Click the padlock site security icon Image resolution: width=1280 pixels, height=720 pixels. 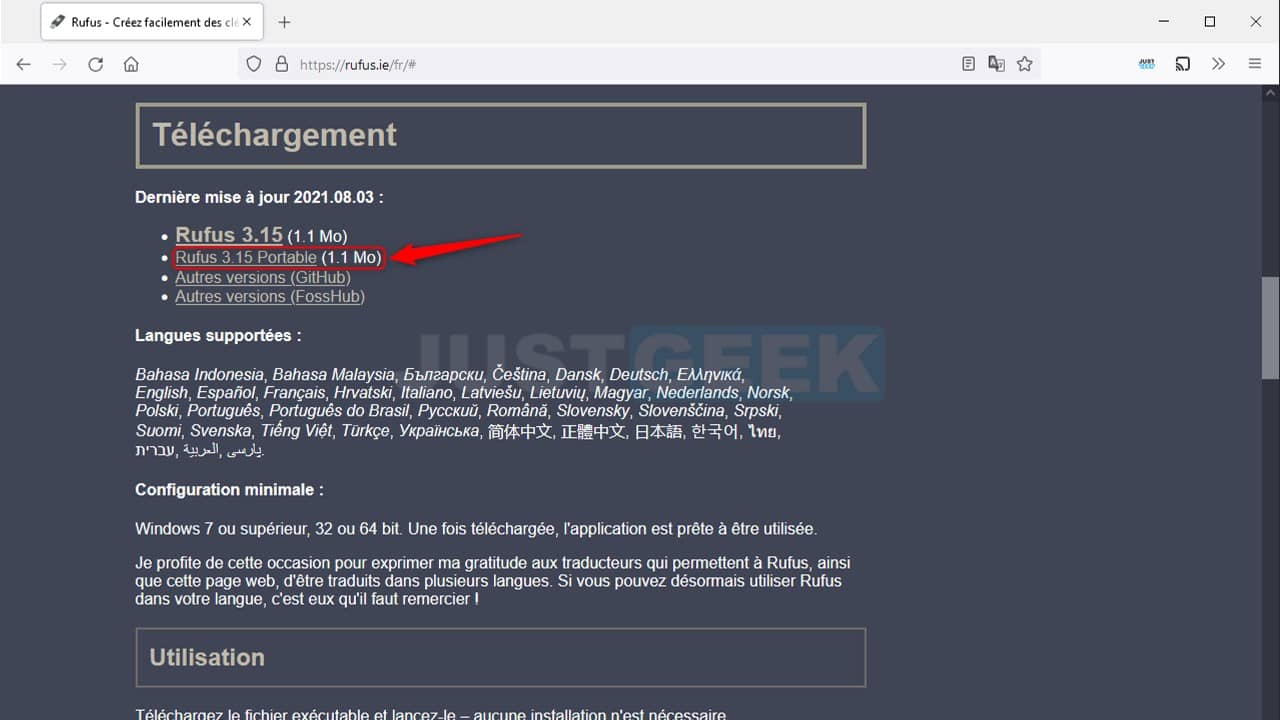pyautogui.click(x=281, y=64)
